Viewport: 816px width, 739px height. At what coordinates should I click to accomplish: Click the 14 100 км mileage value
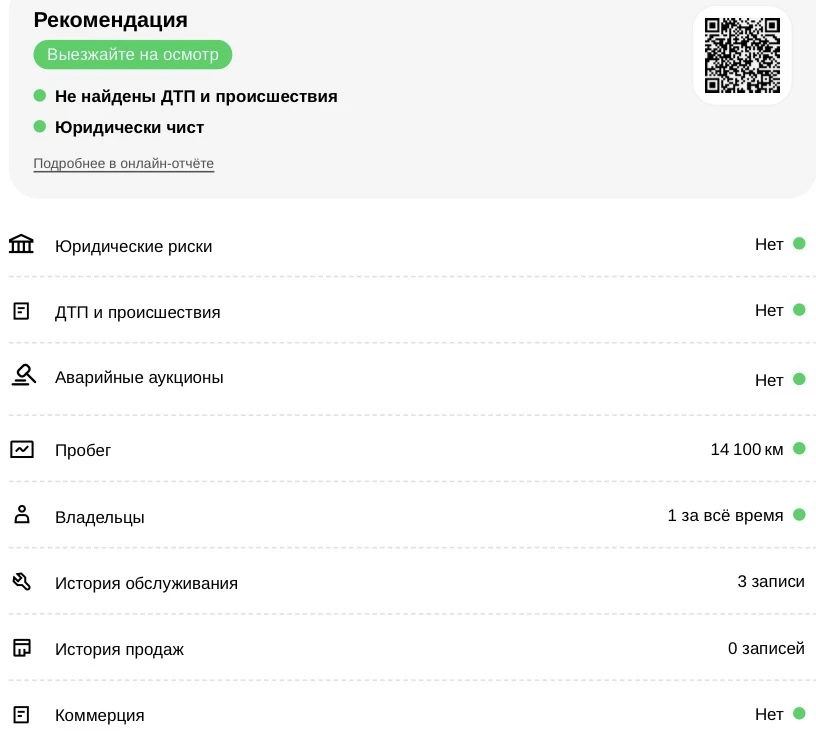pyautogui.click(x=747, y=449)
